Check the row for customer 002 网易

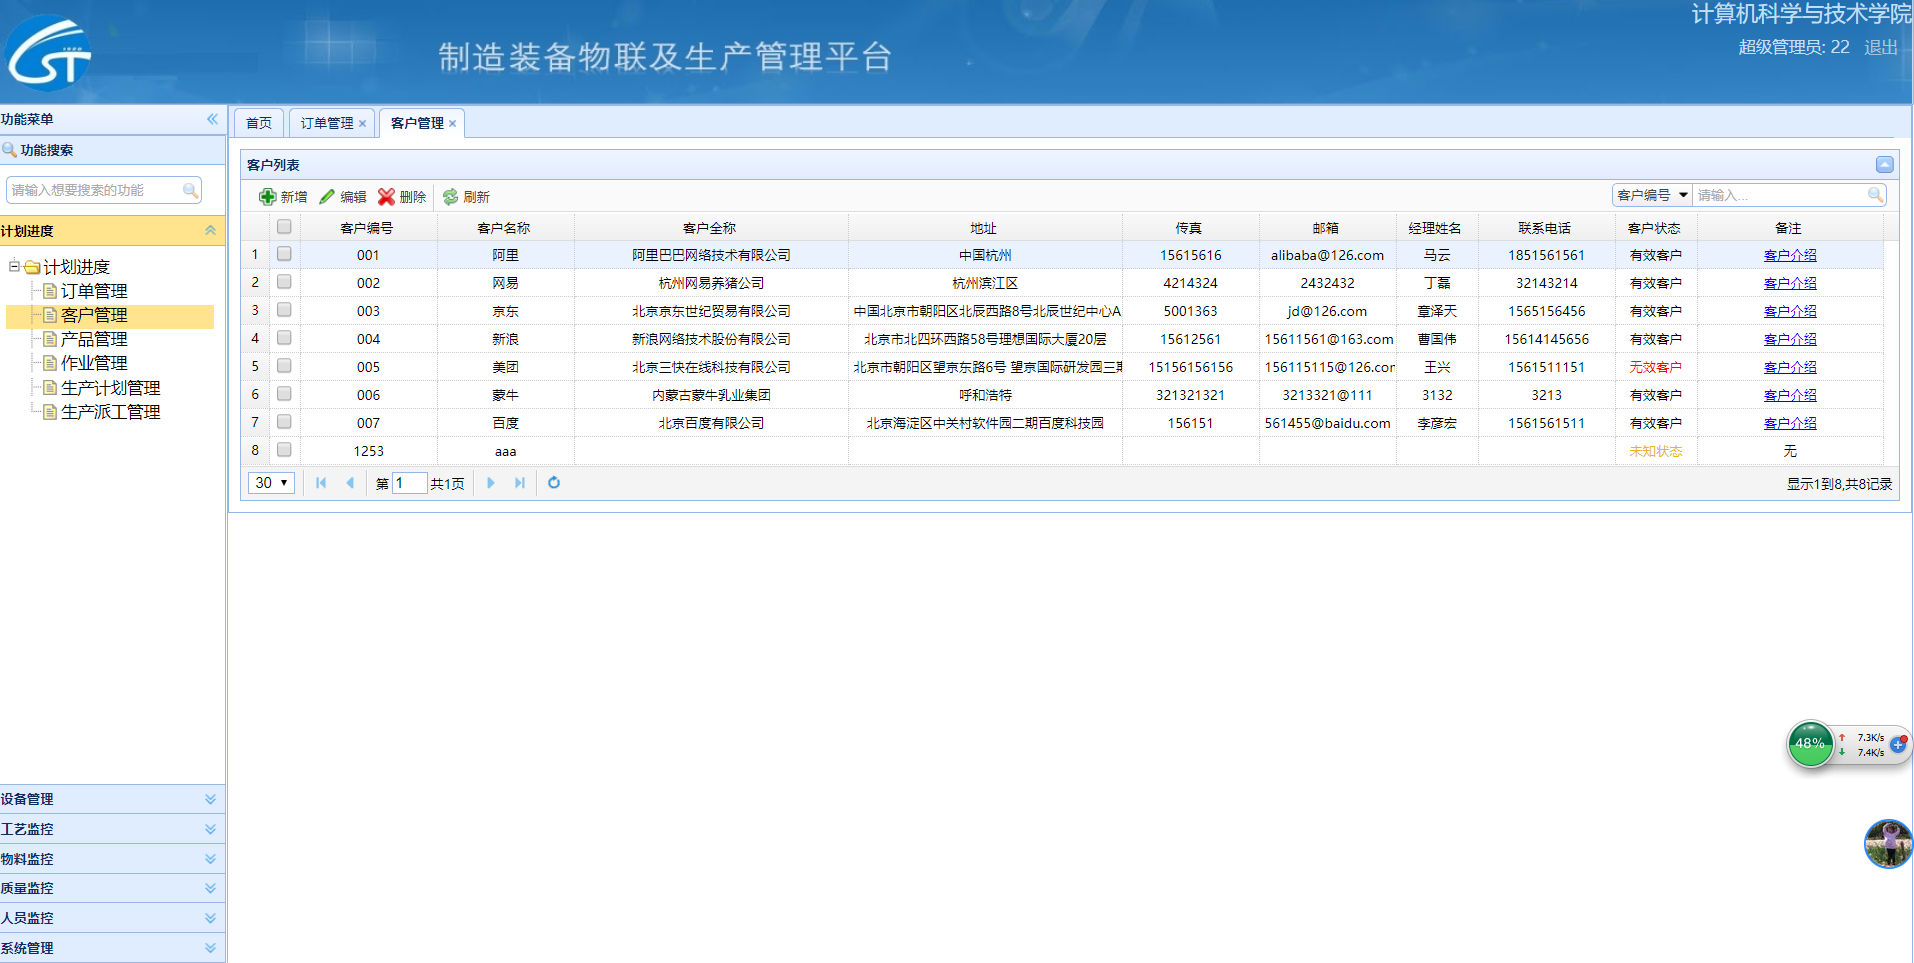coord(284,282)
